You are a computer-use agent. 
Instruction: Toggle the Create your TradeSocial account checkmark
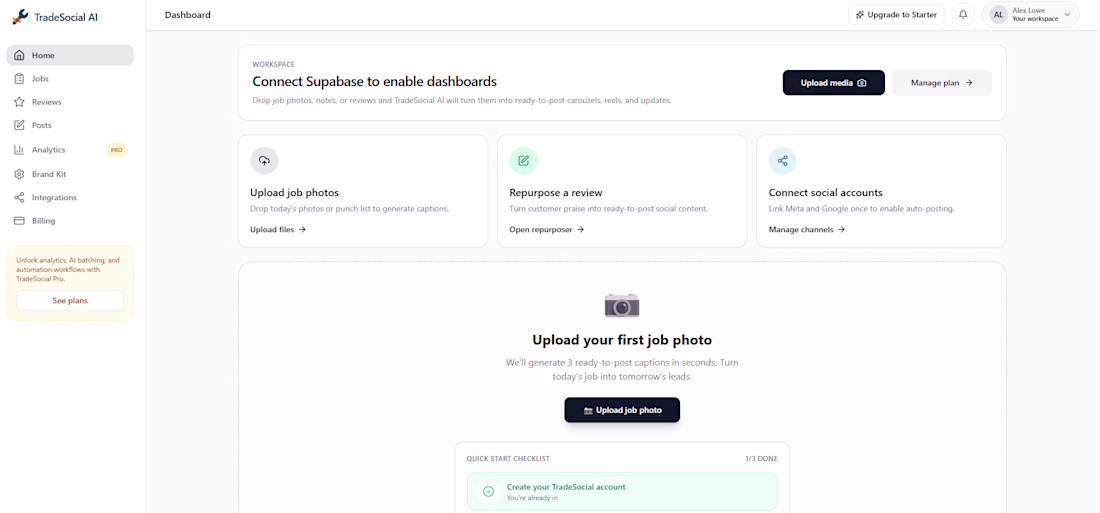488,491
